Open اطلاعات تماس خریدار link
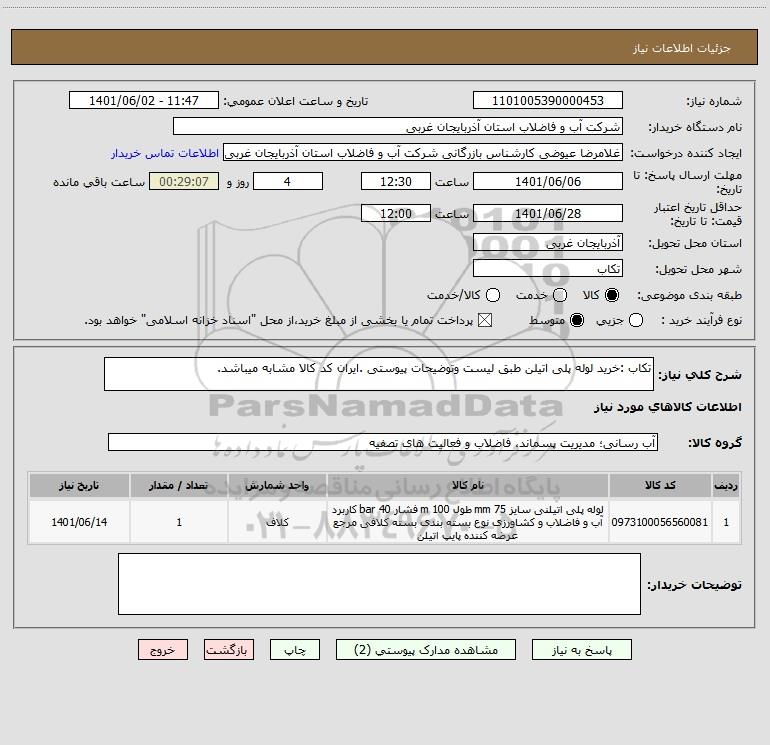 click(x=165, y=153)
